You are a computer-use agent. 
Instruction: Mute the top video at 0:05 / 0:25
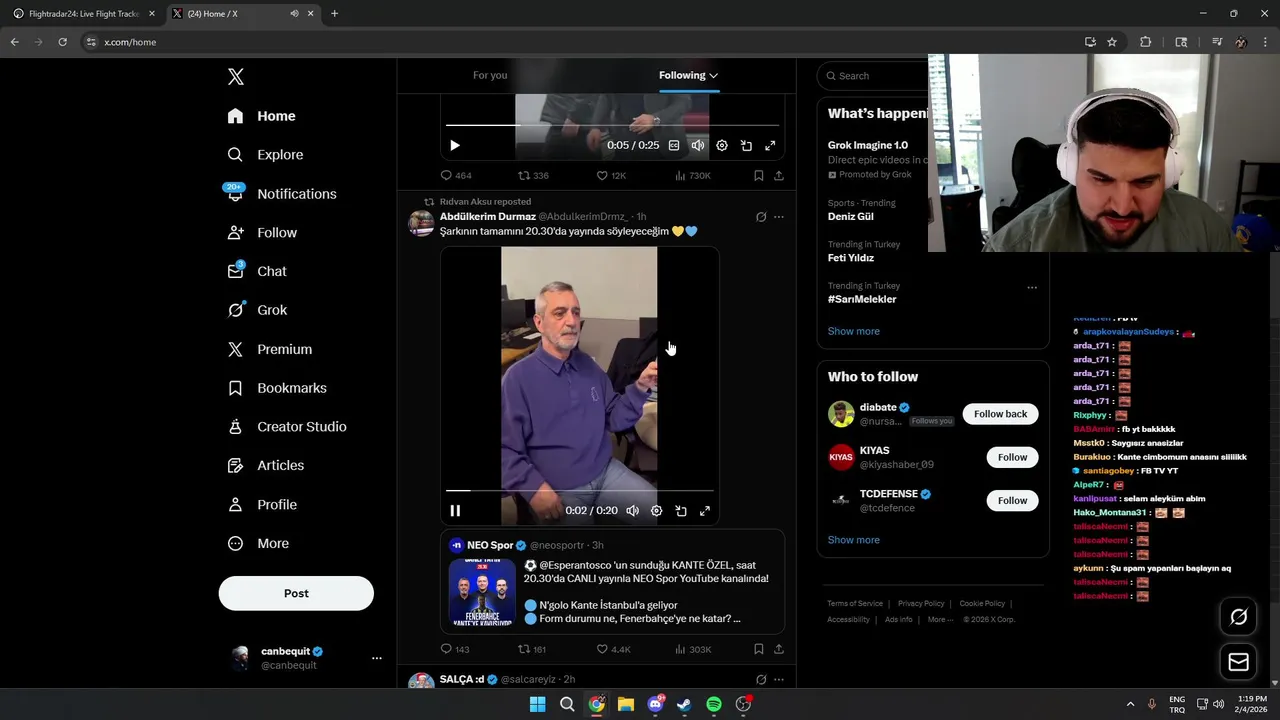(698, 146)
